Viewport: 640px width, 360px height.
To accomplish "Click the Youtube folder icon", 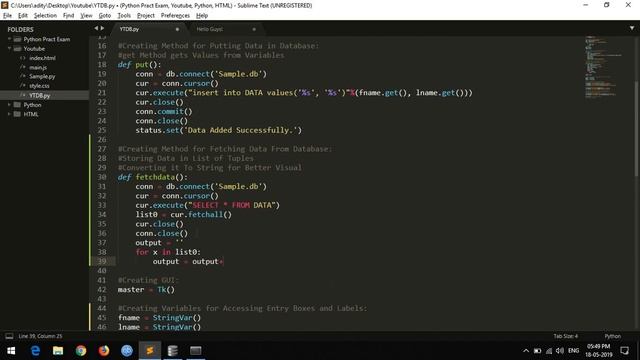I will (x=17, y=49).
